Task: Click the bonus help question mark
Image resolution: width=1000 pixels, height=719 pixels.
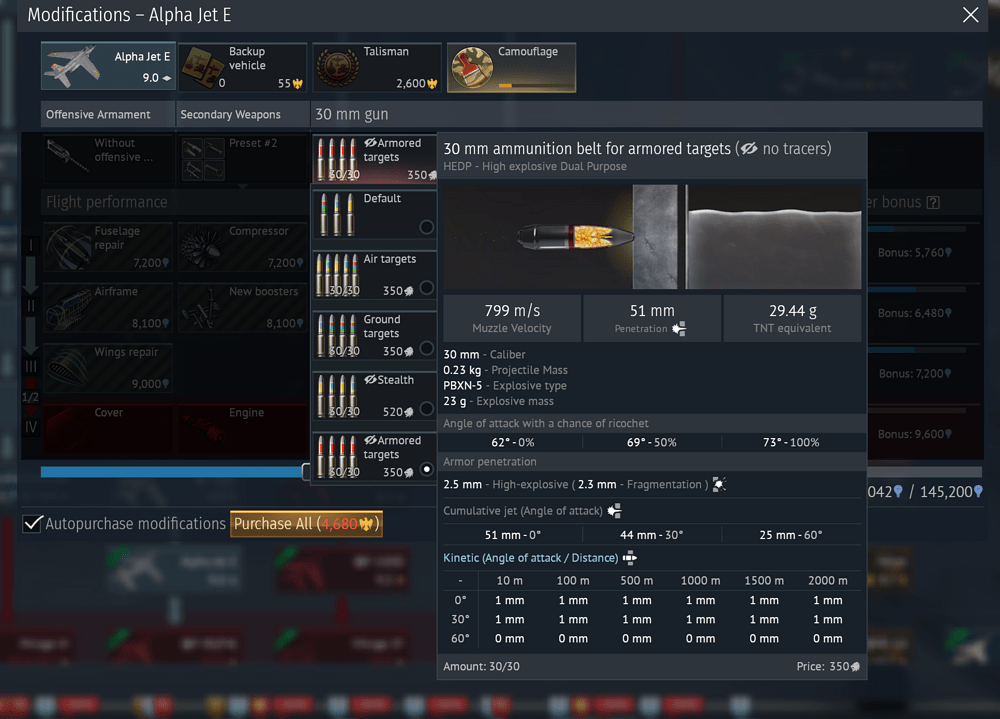Action: 933,203
